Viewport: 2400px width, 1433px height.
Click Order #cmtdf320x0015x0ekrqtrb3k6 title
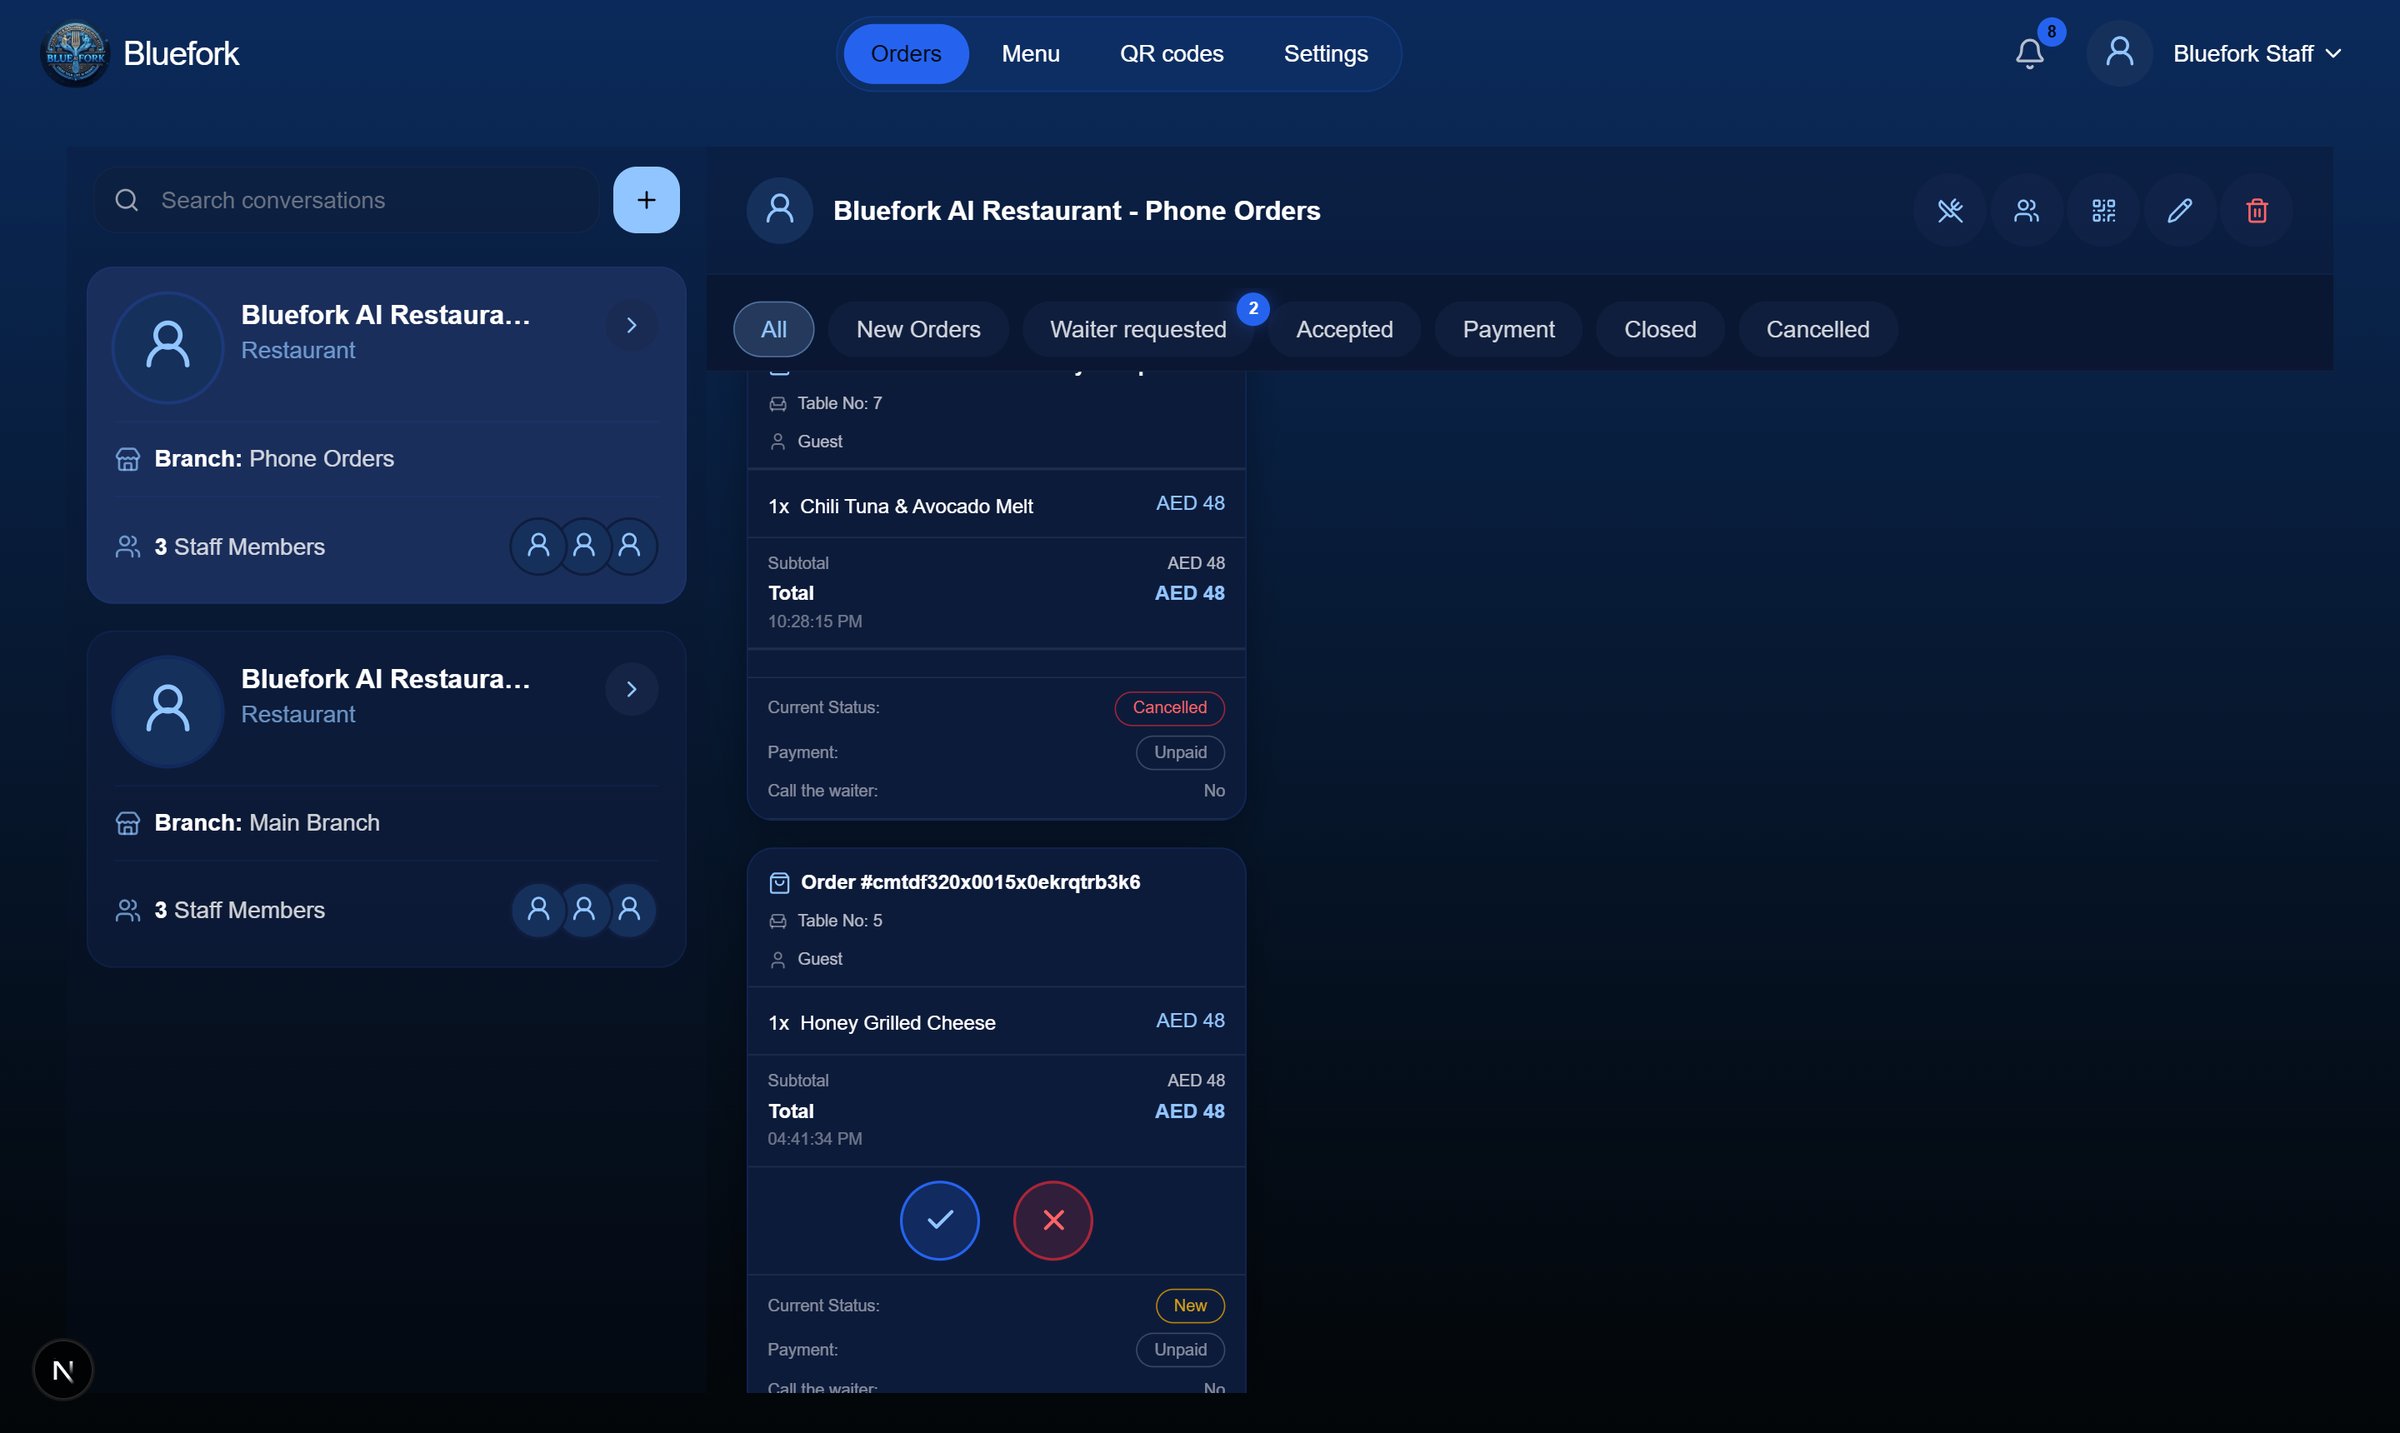point(970,882)
